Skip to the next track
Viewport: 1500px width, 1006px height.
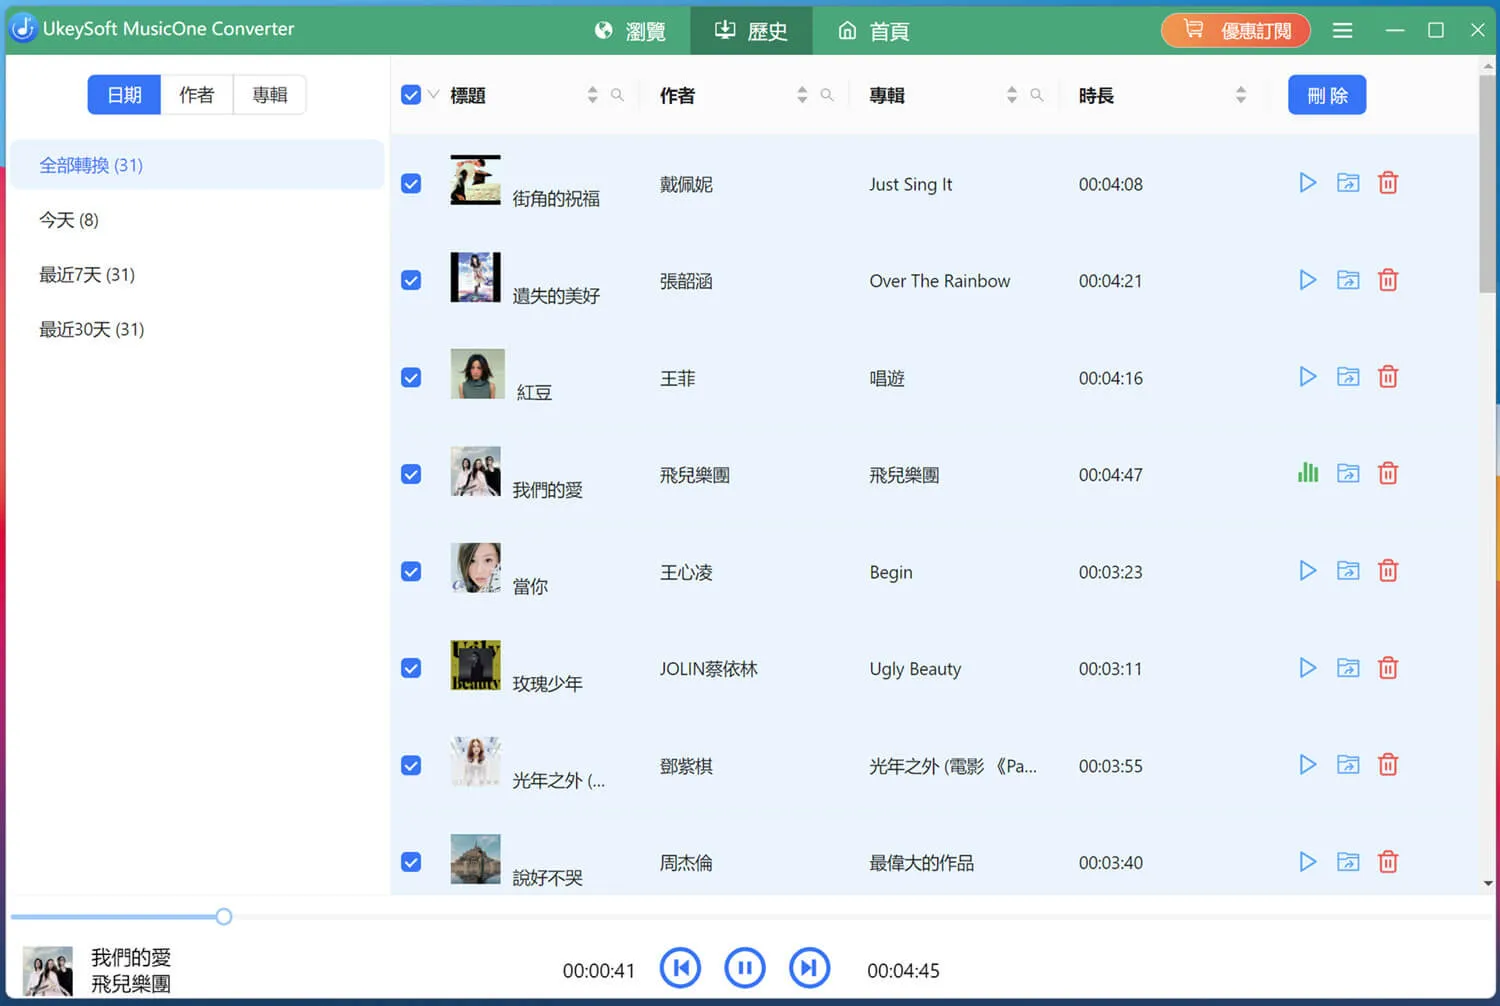click(809, 968)
